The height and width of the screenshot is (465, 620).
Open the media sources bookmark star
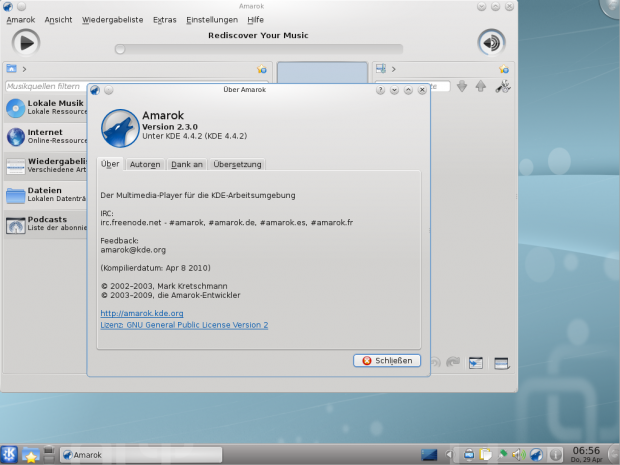coord(262,69)
